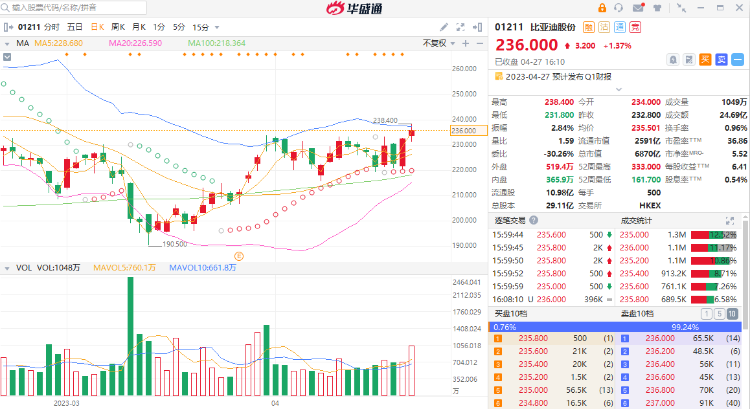
Task: Select the 1分 one-minute tab
Action: [x=159, y=27]
